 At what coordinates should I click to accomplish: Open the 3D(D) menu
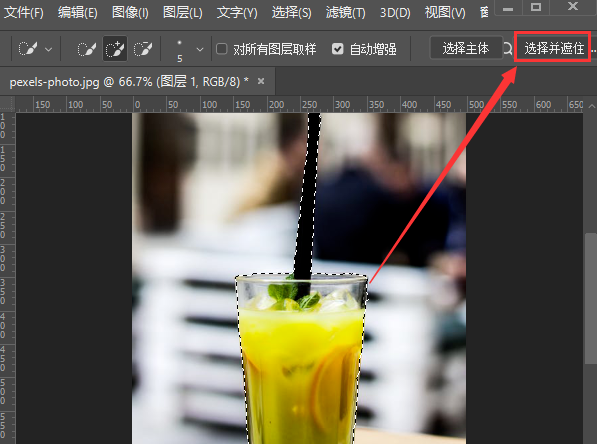coord(395,13)
